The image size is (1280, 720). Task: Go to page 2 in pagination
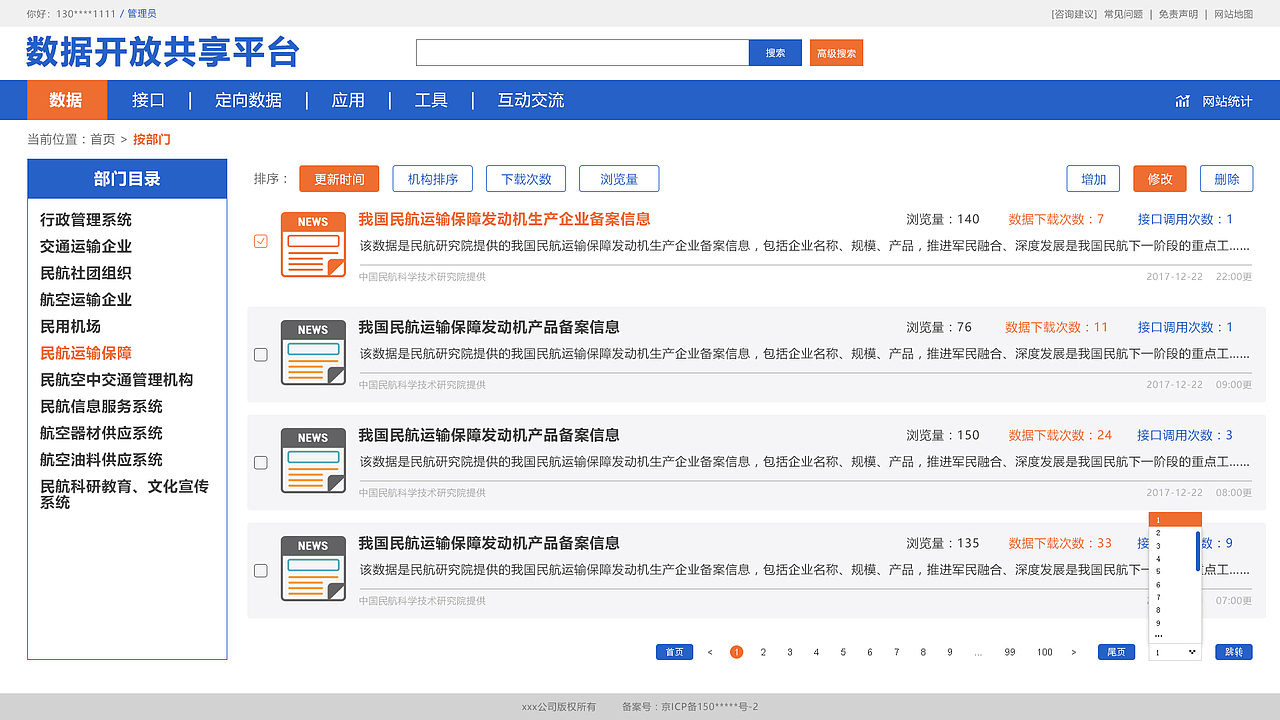[x=763, y=652]
